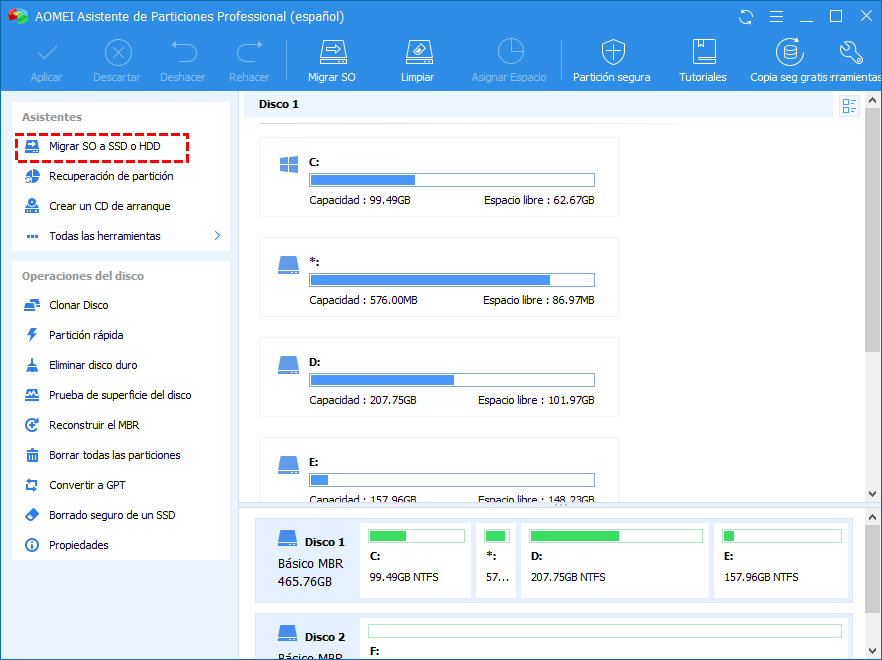Open disk Propiedades
The width and height of the screenshot is (882, 660).
79,545
